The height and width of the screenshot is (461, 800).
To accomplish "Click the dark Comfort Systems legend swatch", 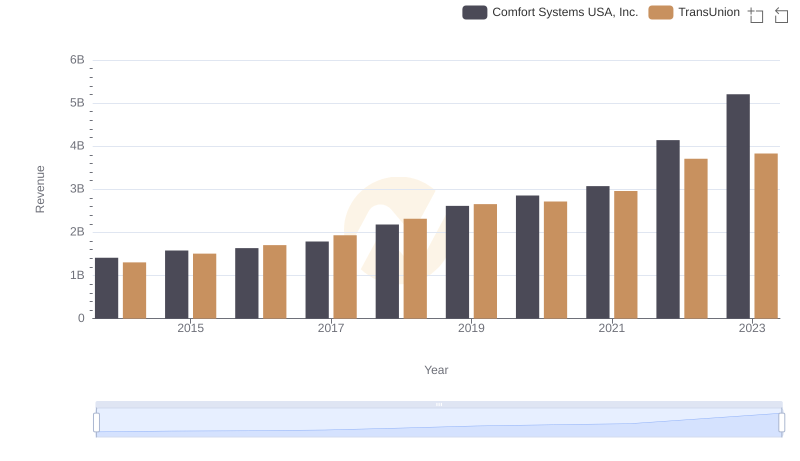I will pos(474,12).
